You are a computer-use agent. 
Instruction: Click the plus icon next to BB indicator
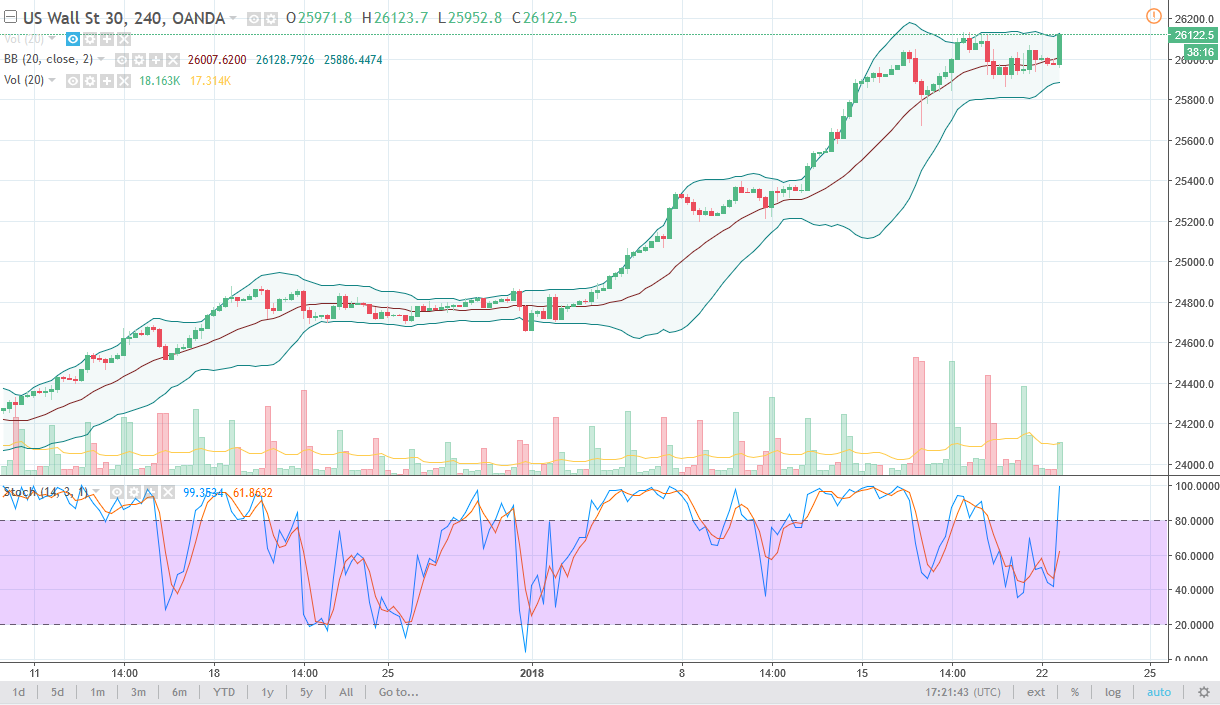pos(156,60)
